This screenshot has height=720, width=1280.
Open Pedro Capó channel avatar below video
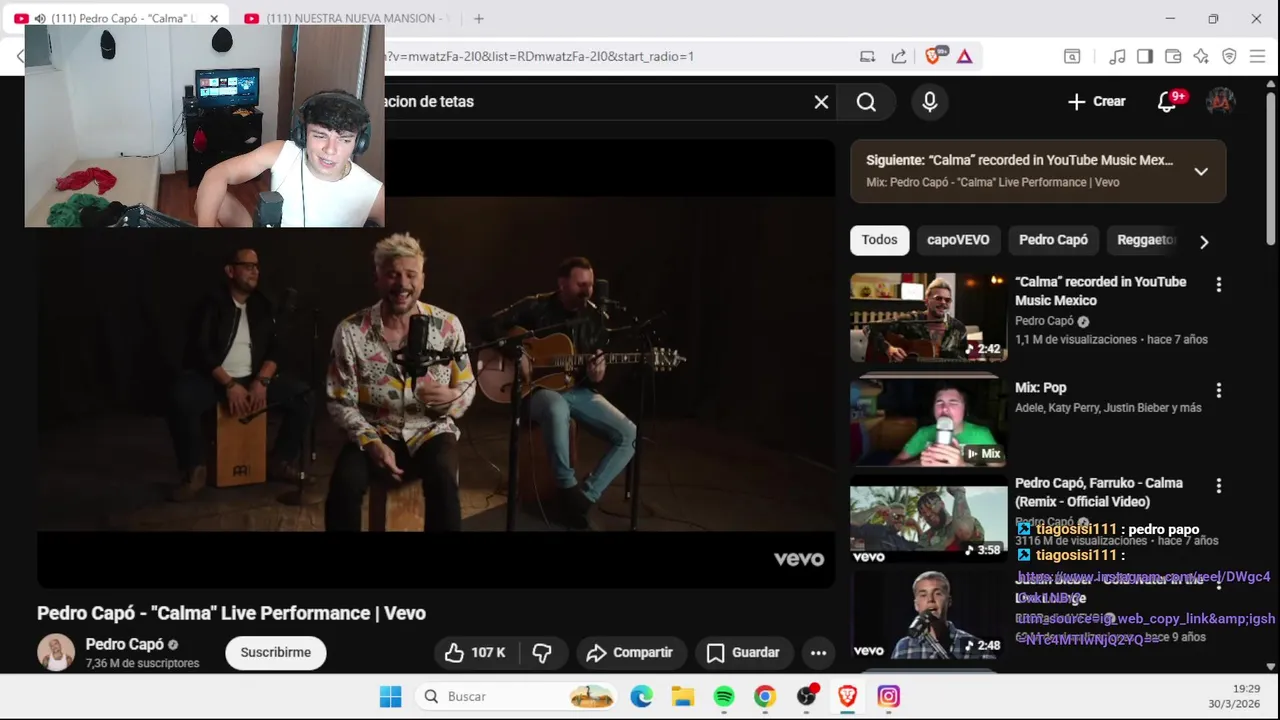[56, 652]
